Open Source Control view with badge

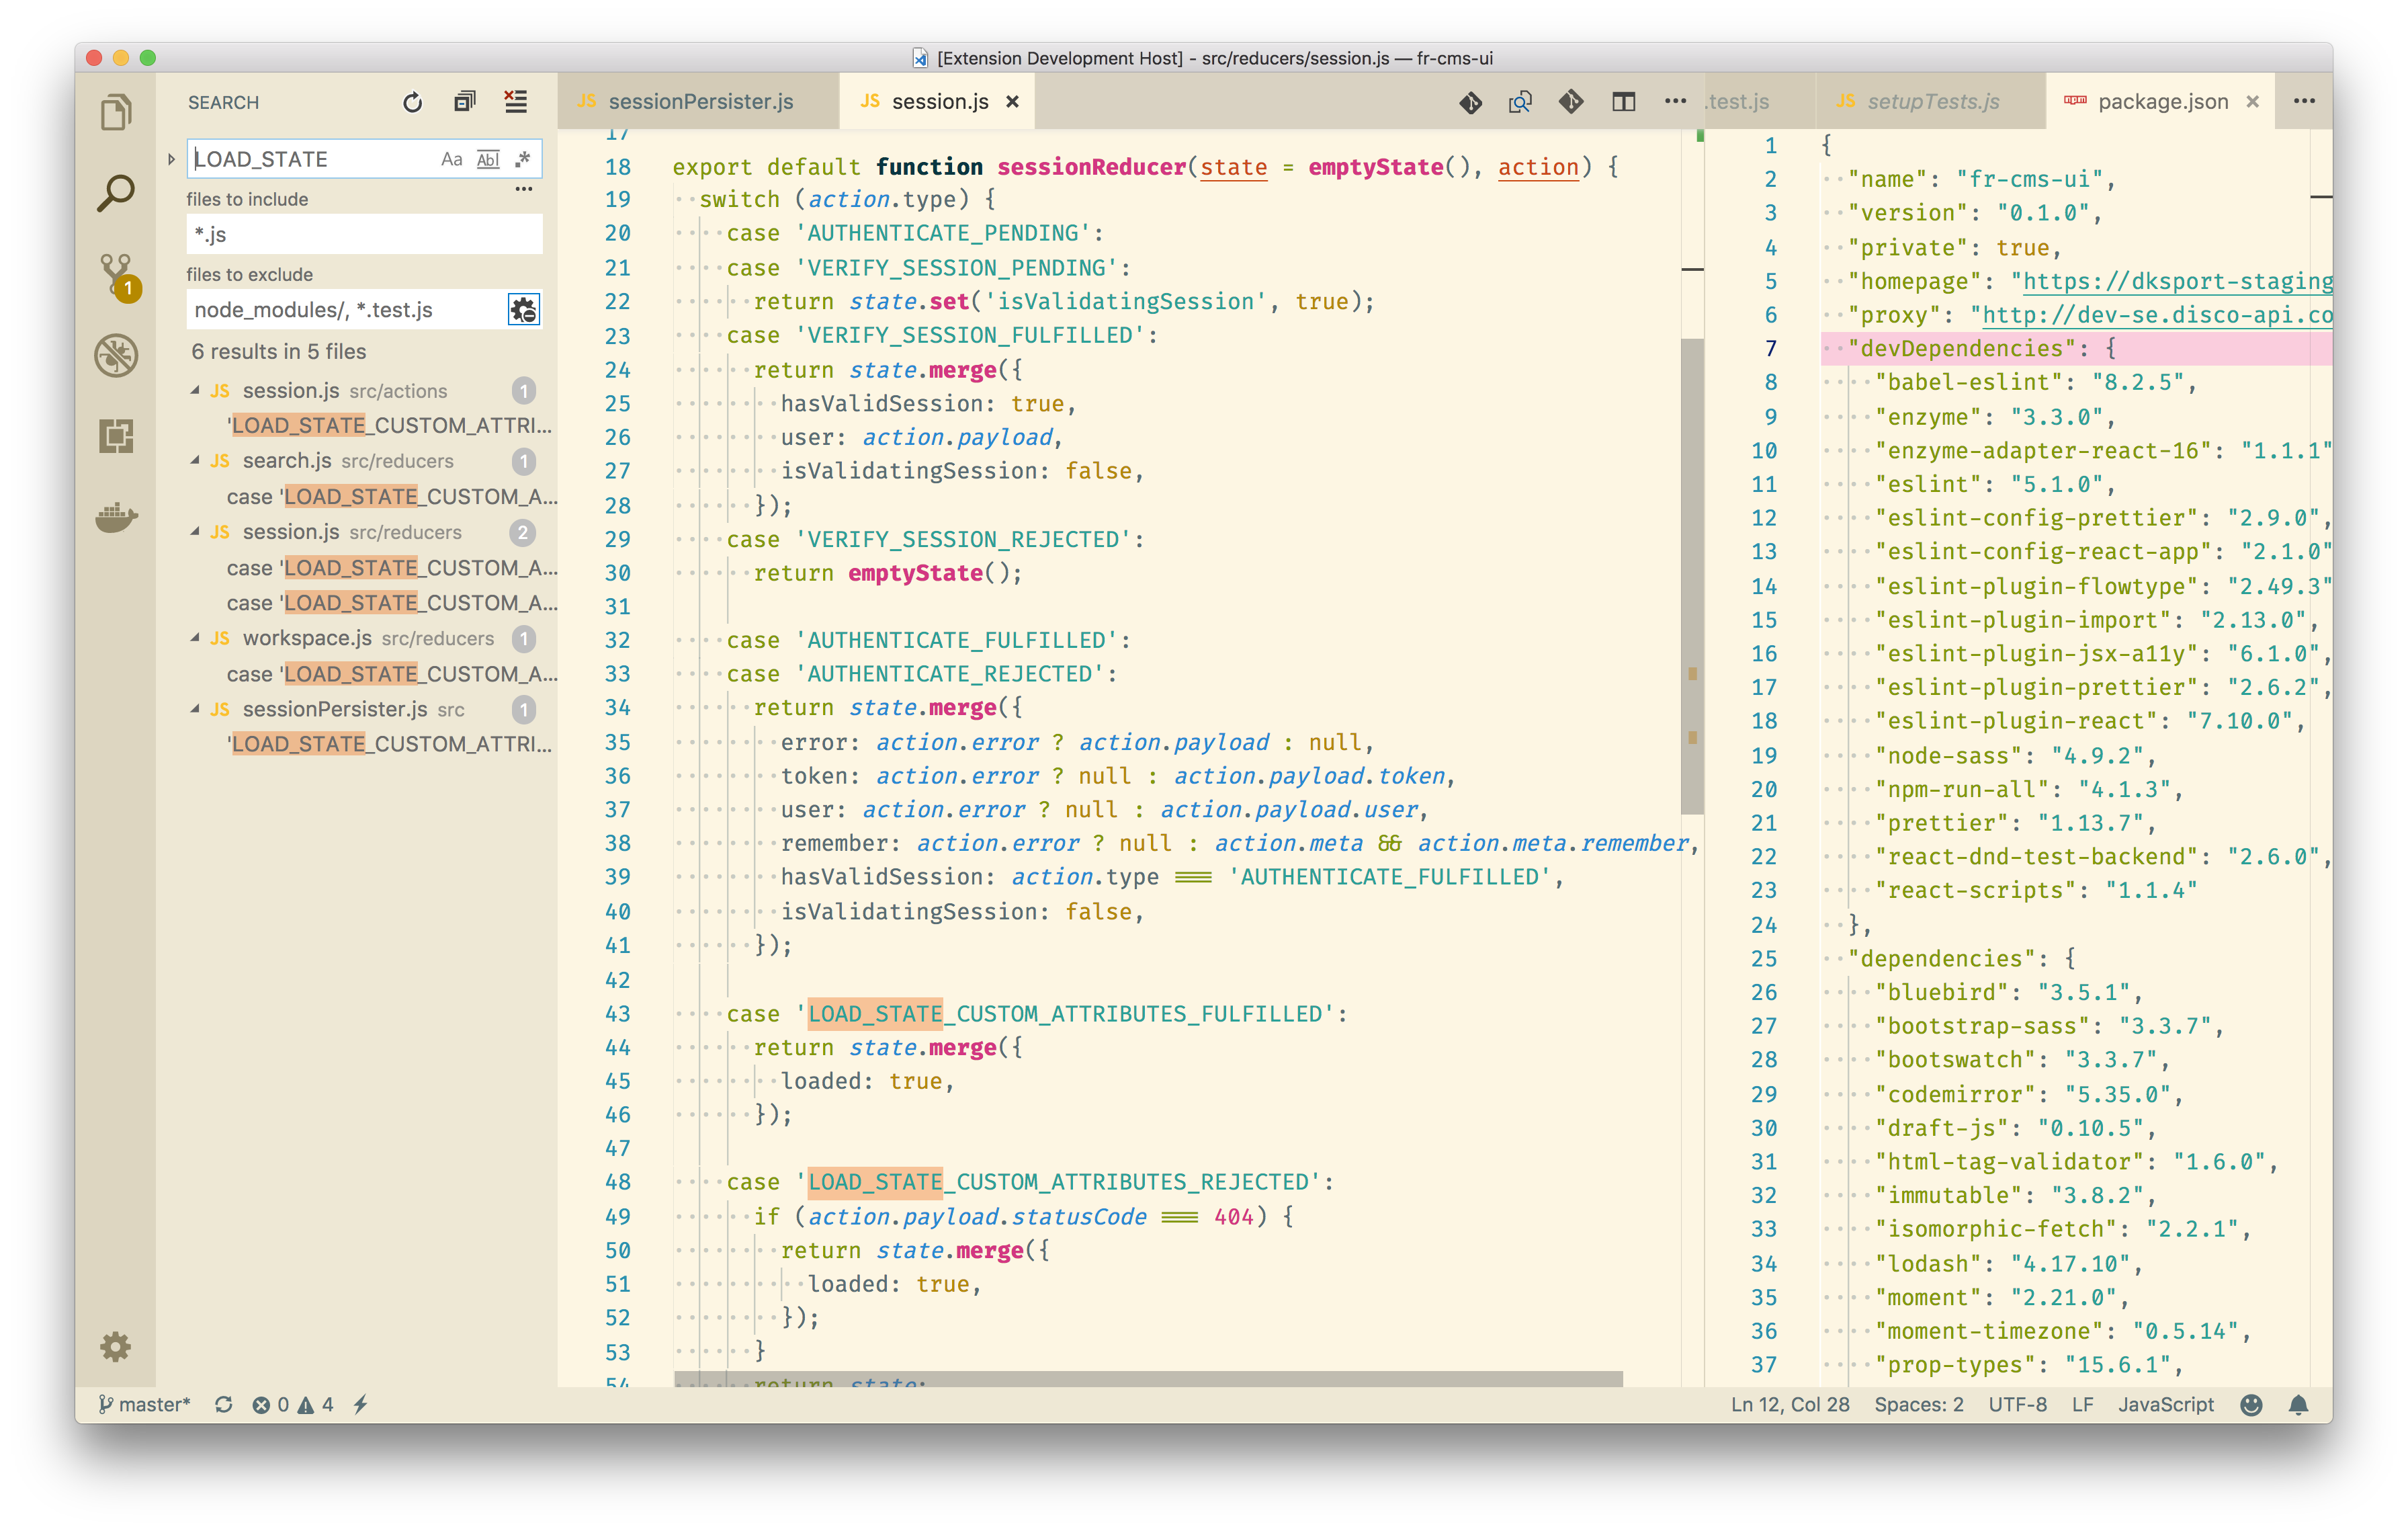point(116,274)
